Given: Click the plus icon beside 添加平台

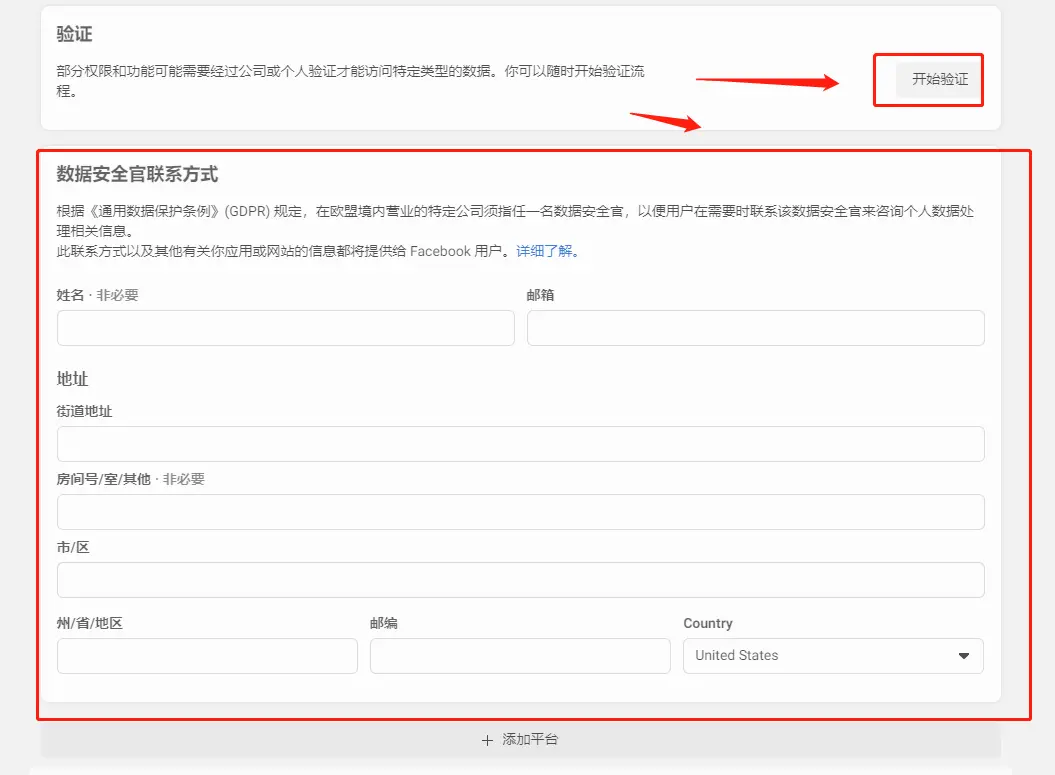Looking at the screenshot, I should [x=488, y=740].
